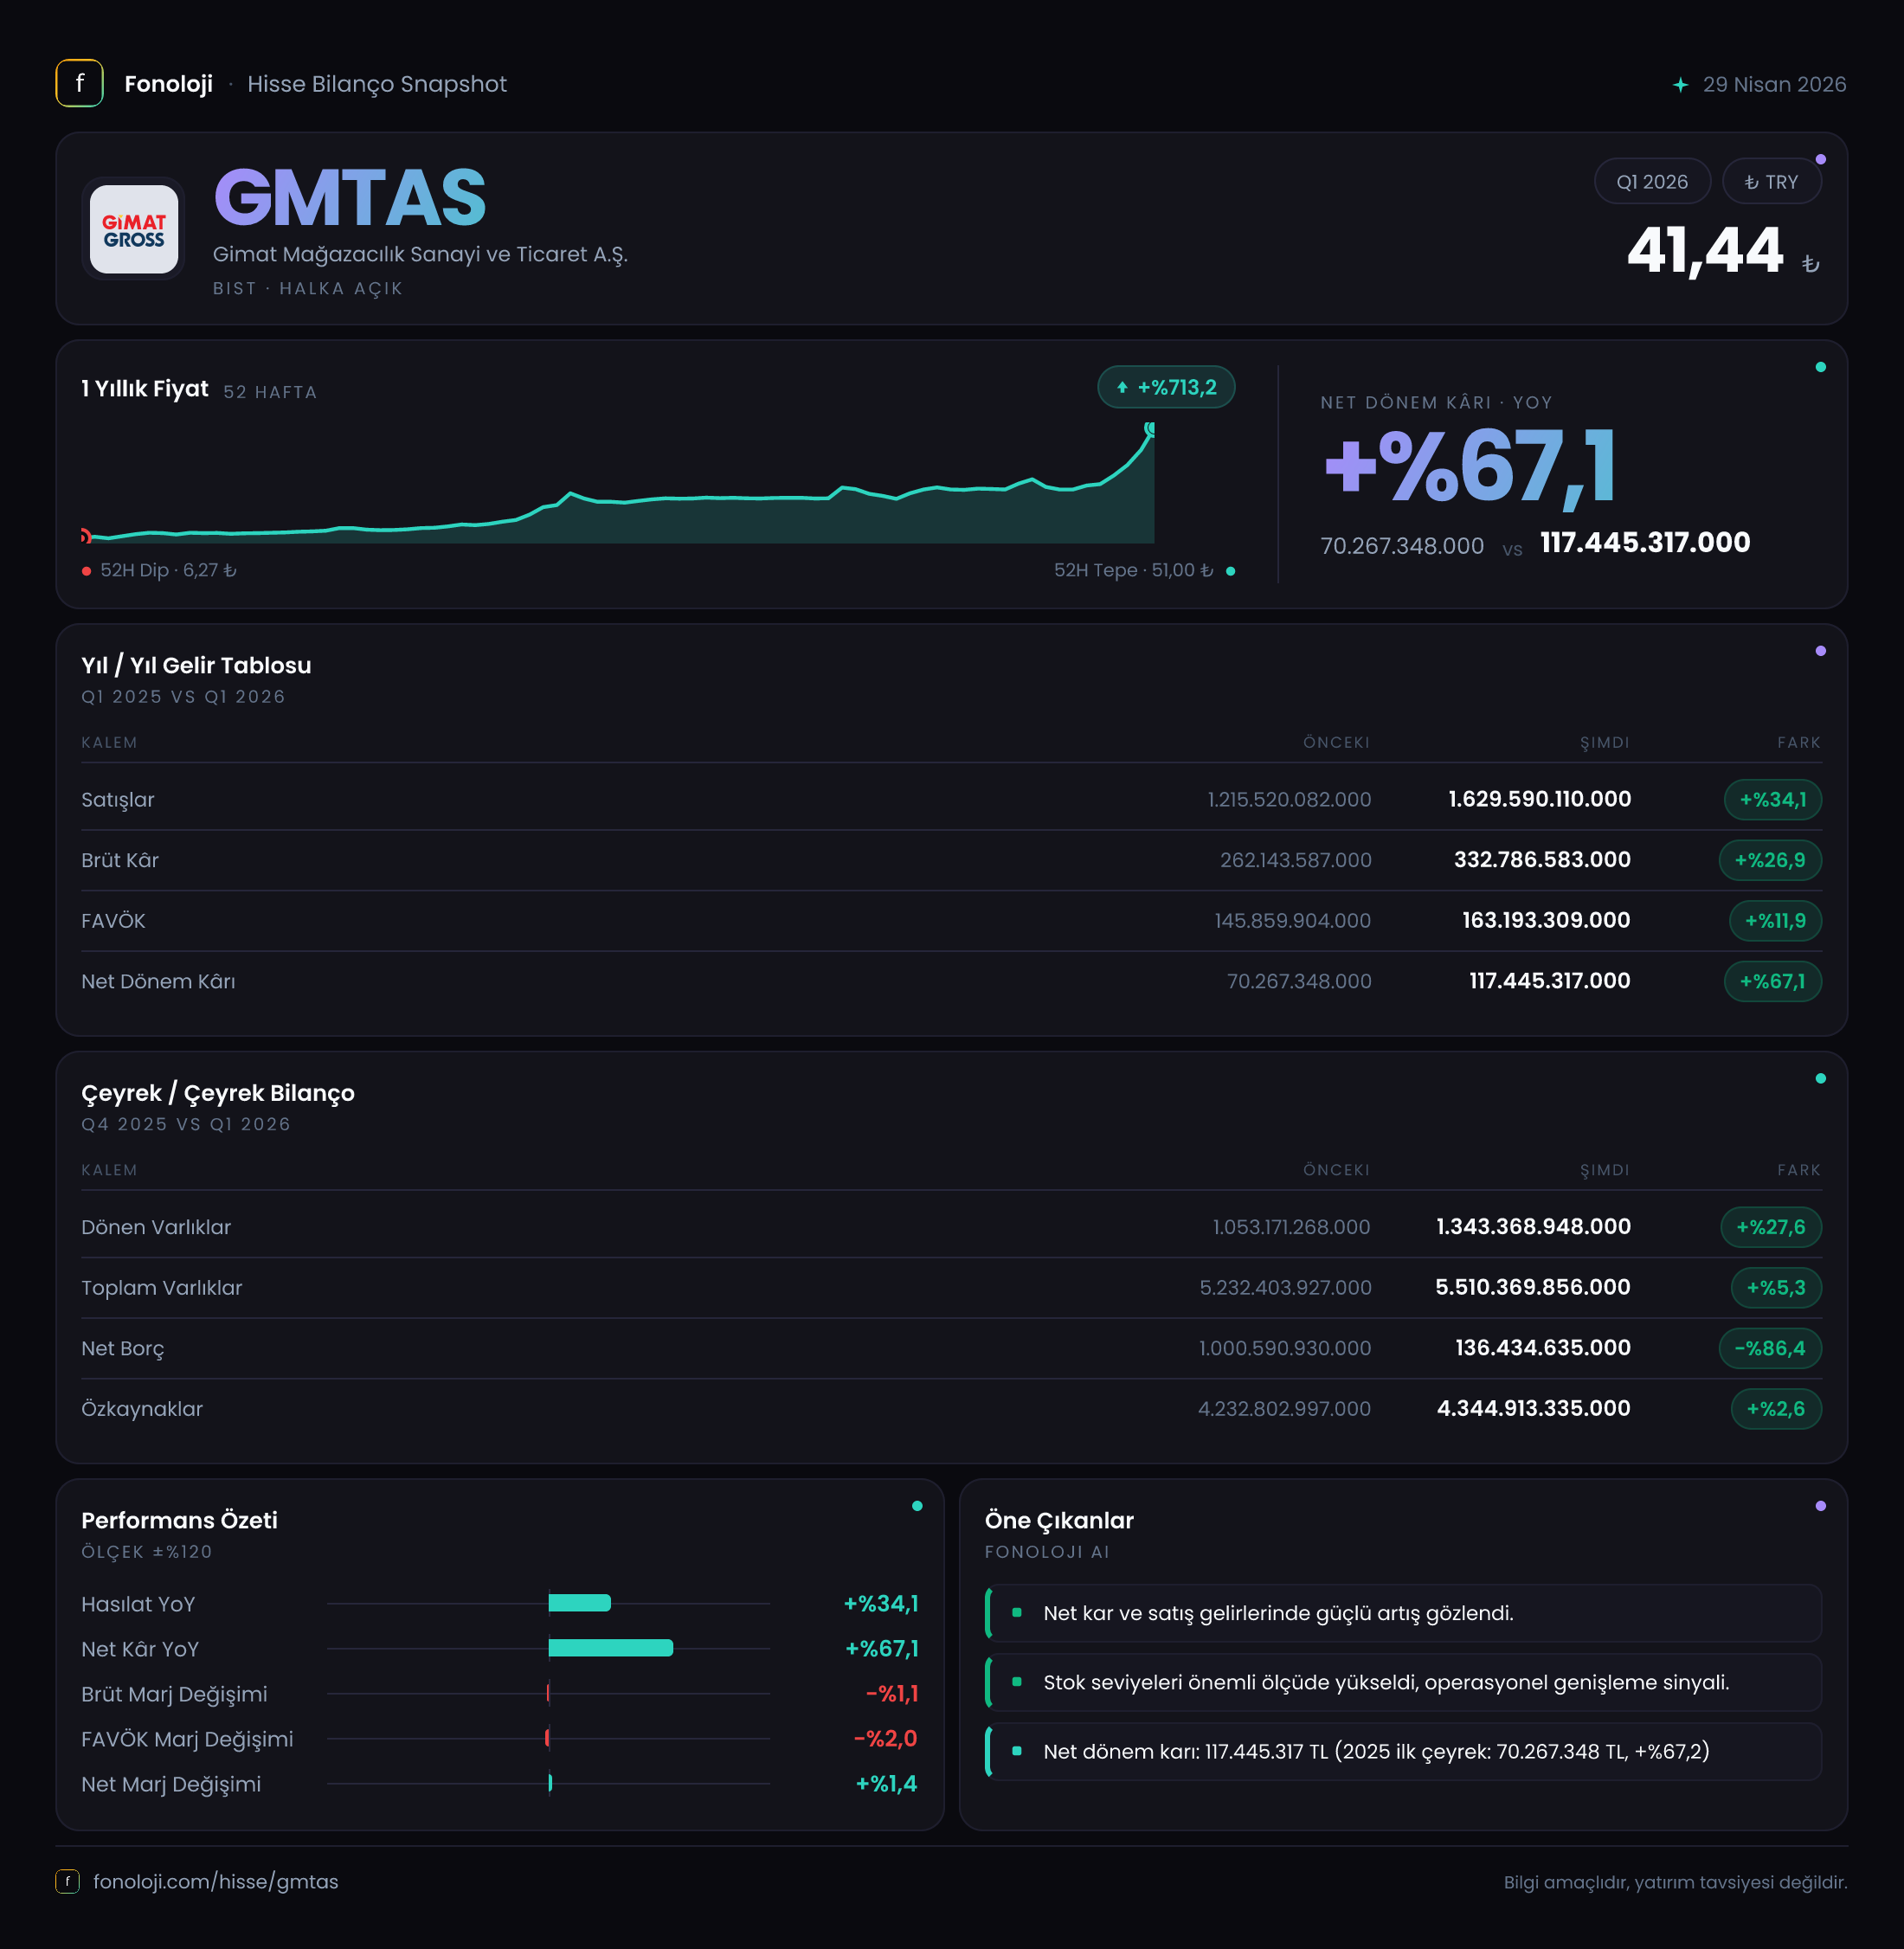Click the Fonoloji logo icon in header
Screen dimensions: 1904x1949
(79, 83)
